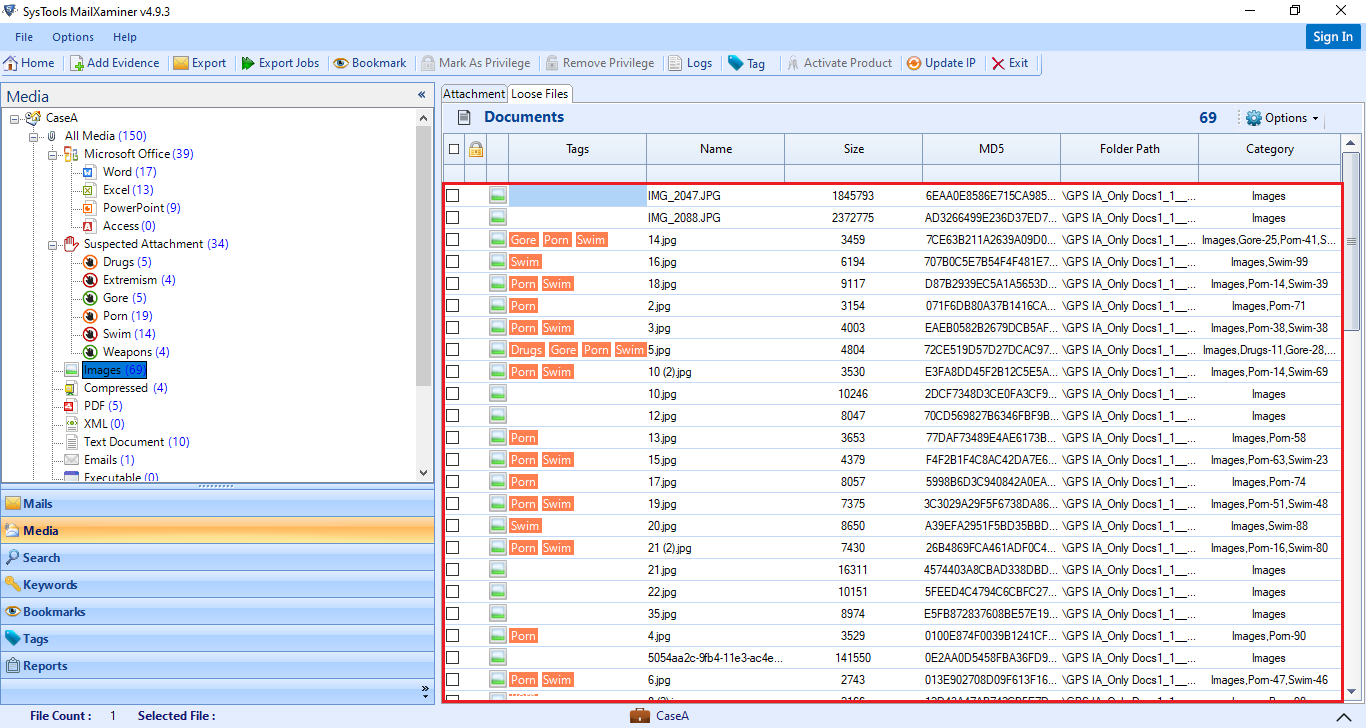Tick the checkbox for 14.jpg row
Screen dimensions: 1366x728
[x=453, y=240]
